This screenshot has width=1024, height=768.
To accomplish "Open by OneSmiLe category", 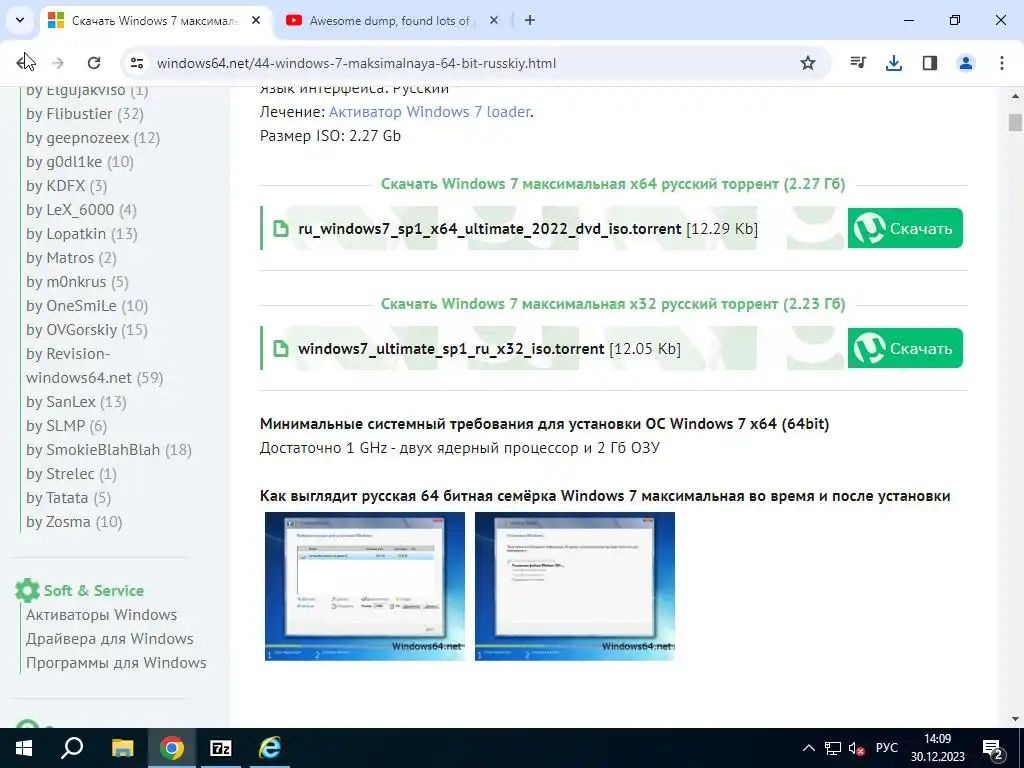I will [71, 306].
